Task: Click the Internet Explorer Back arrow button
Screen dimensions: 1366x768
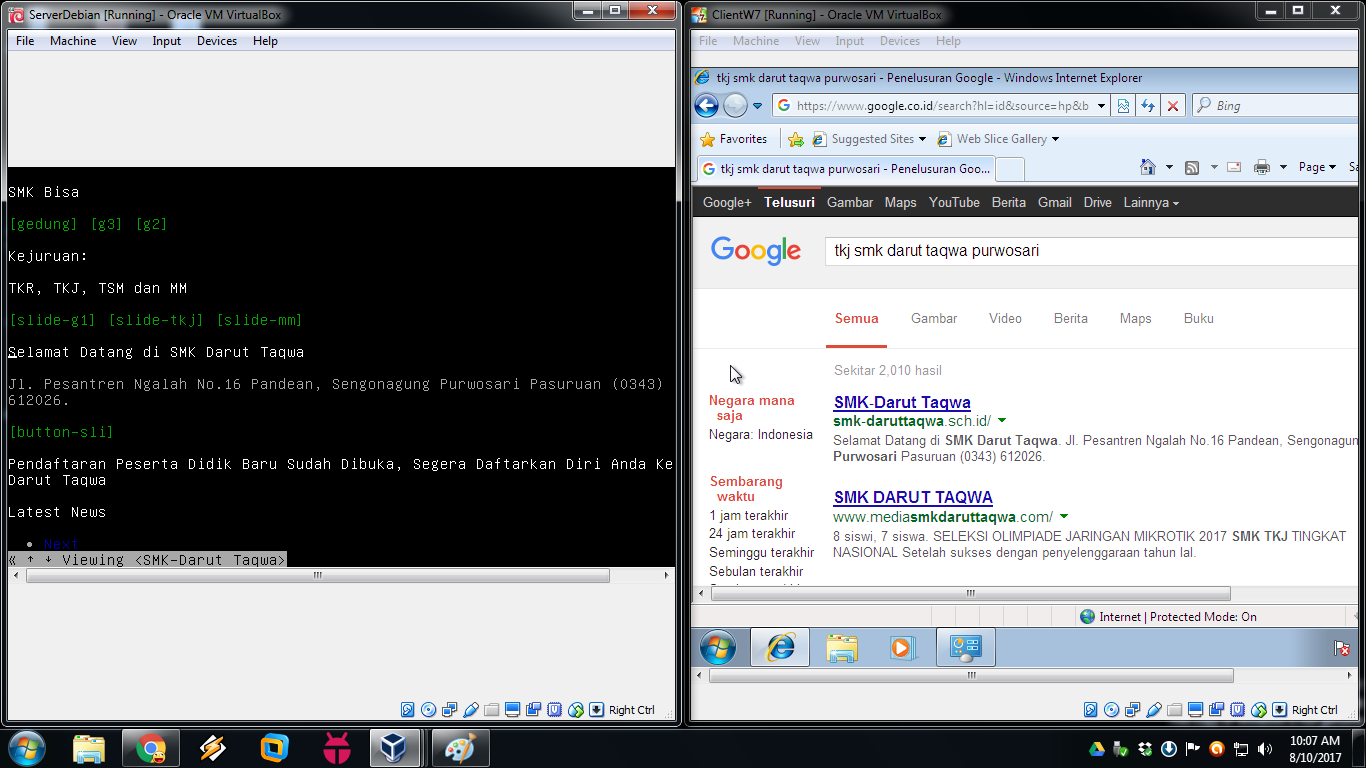Action: (706, 105)
